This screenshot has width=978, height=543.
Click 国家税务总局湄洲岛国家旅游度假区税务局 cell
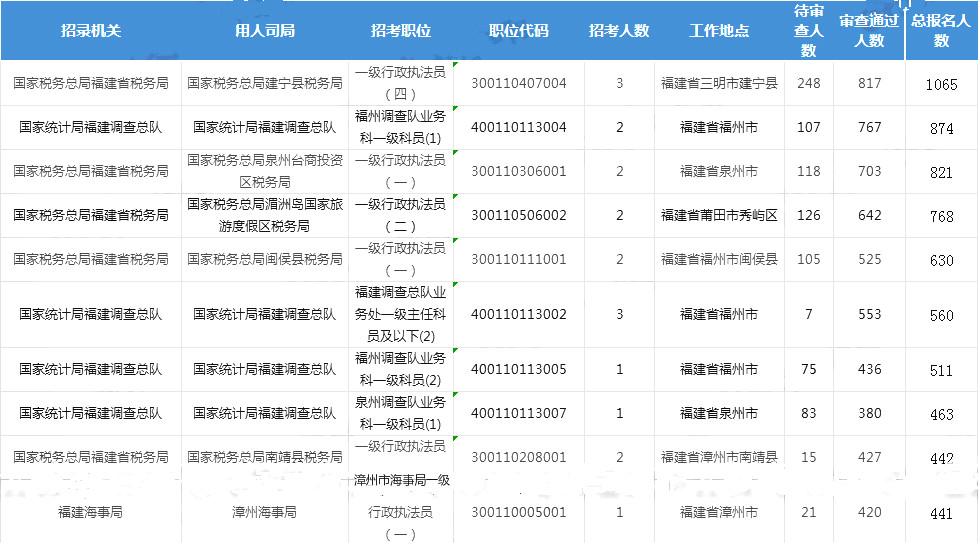(x=265, y=215)
